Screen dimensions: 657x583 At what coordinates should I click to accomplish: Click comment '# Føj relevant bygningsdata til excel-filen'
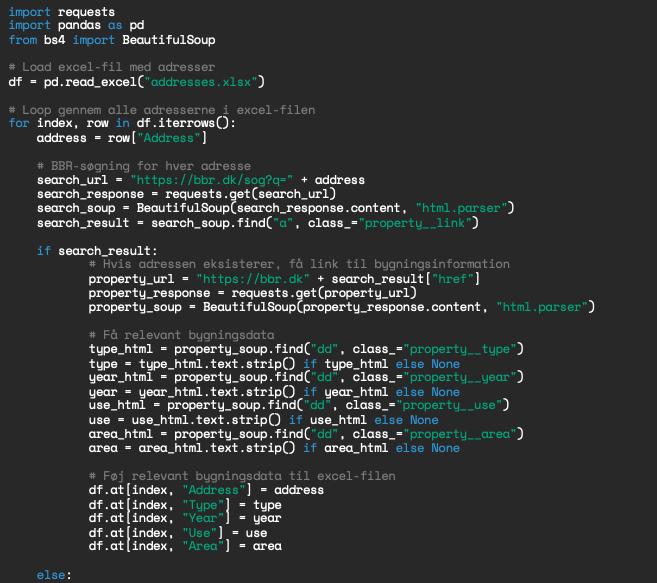pyautogui.click(x=242, y=477)
